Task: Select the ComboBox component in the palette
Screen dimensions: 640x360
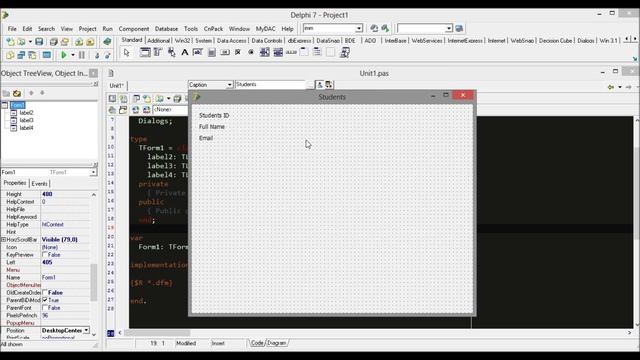Action: tap(278, 52)
